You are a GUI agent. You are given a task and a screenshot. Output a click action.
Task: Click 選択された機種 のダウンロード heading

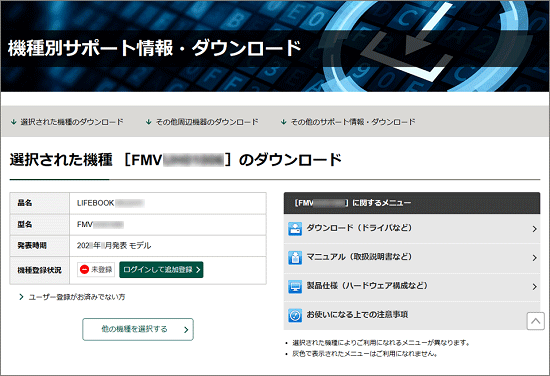tap(175, 160)
